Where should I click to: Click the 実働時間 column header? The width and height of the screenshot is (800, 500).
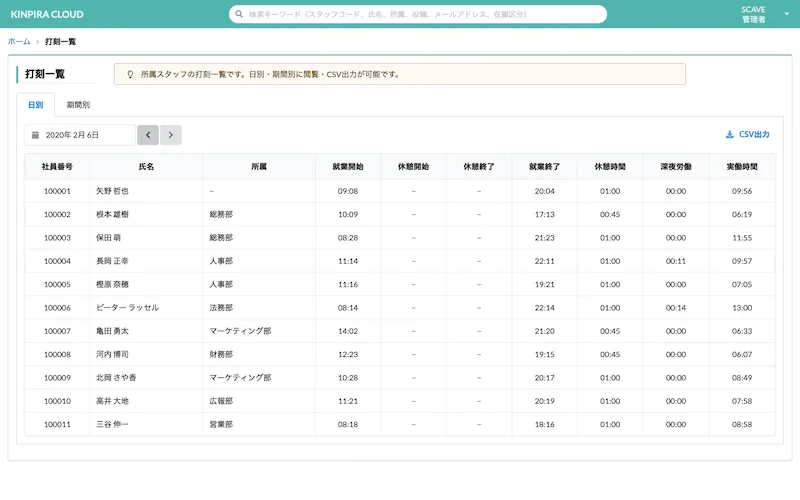click(742, 166)
